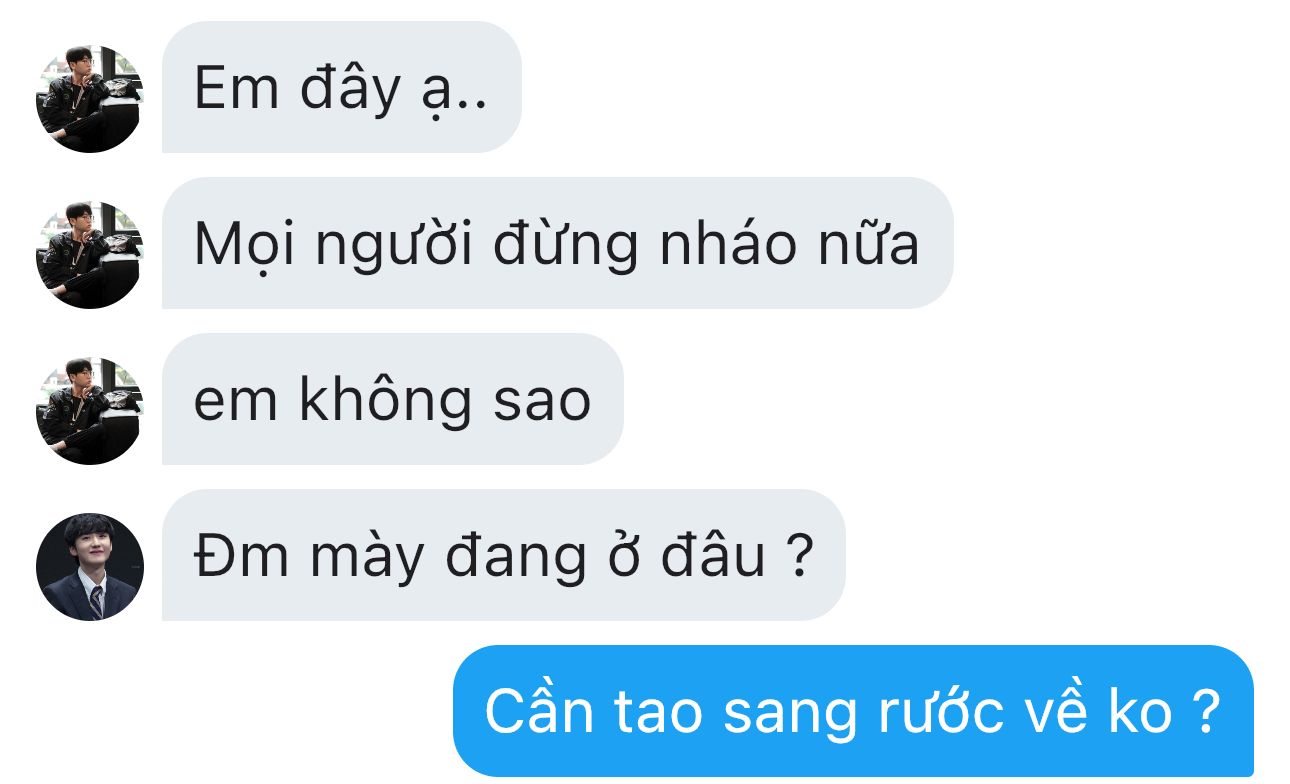Open the avatar beside "Em đây ạ.."
This screenshot has width=1290, height=784.
90,99
